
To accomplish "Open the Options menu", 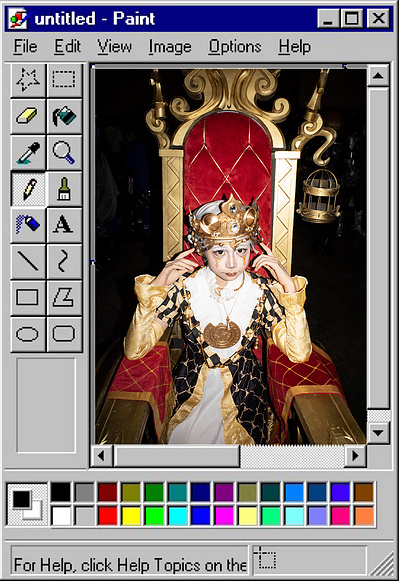I will 235,47.
